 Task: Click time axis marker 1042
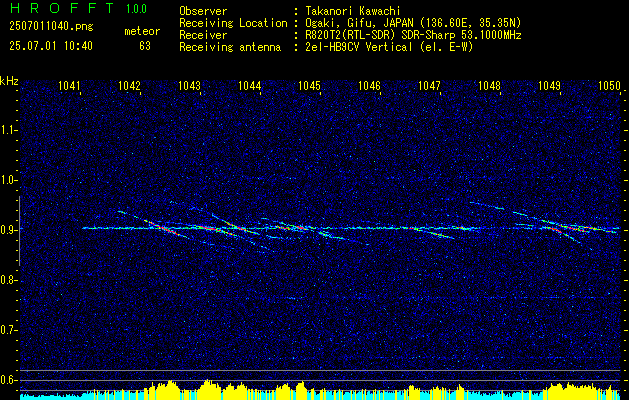(x=130, y=85)
